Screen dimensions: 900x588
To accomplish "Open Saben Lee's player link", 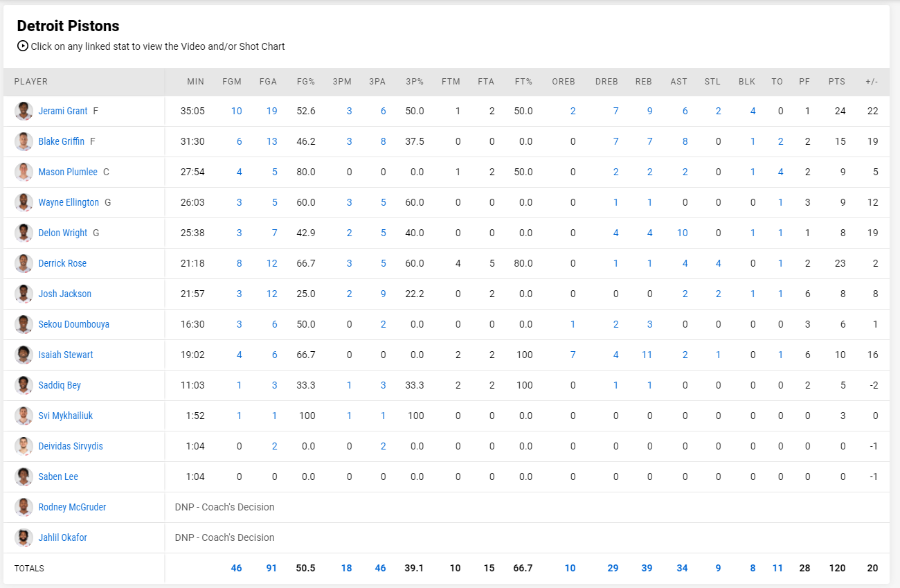I will [x=58, y=476].
